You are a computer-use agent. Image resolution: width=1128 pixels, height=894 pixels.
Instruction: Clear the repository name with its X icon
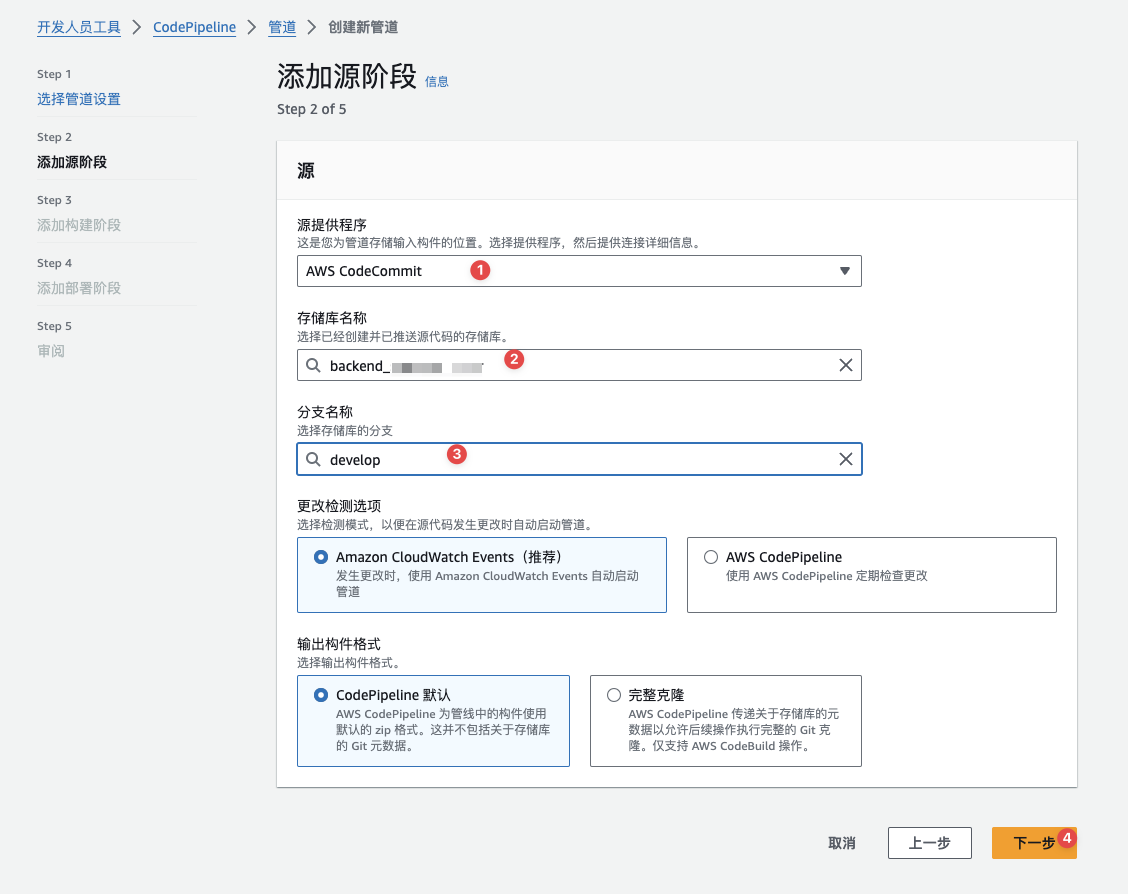pyautogui.click(x=845, y=365)
